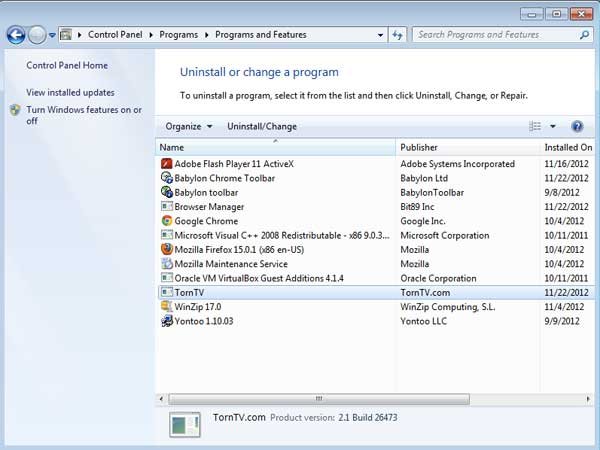The width and height of the screenshot is (600, 450).
Task: Click the Forward navigation button
Action: pos(37,35)
